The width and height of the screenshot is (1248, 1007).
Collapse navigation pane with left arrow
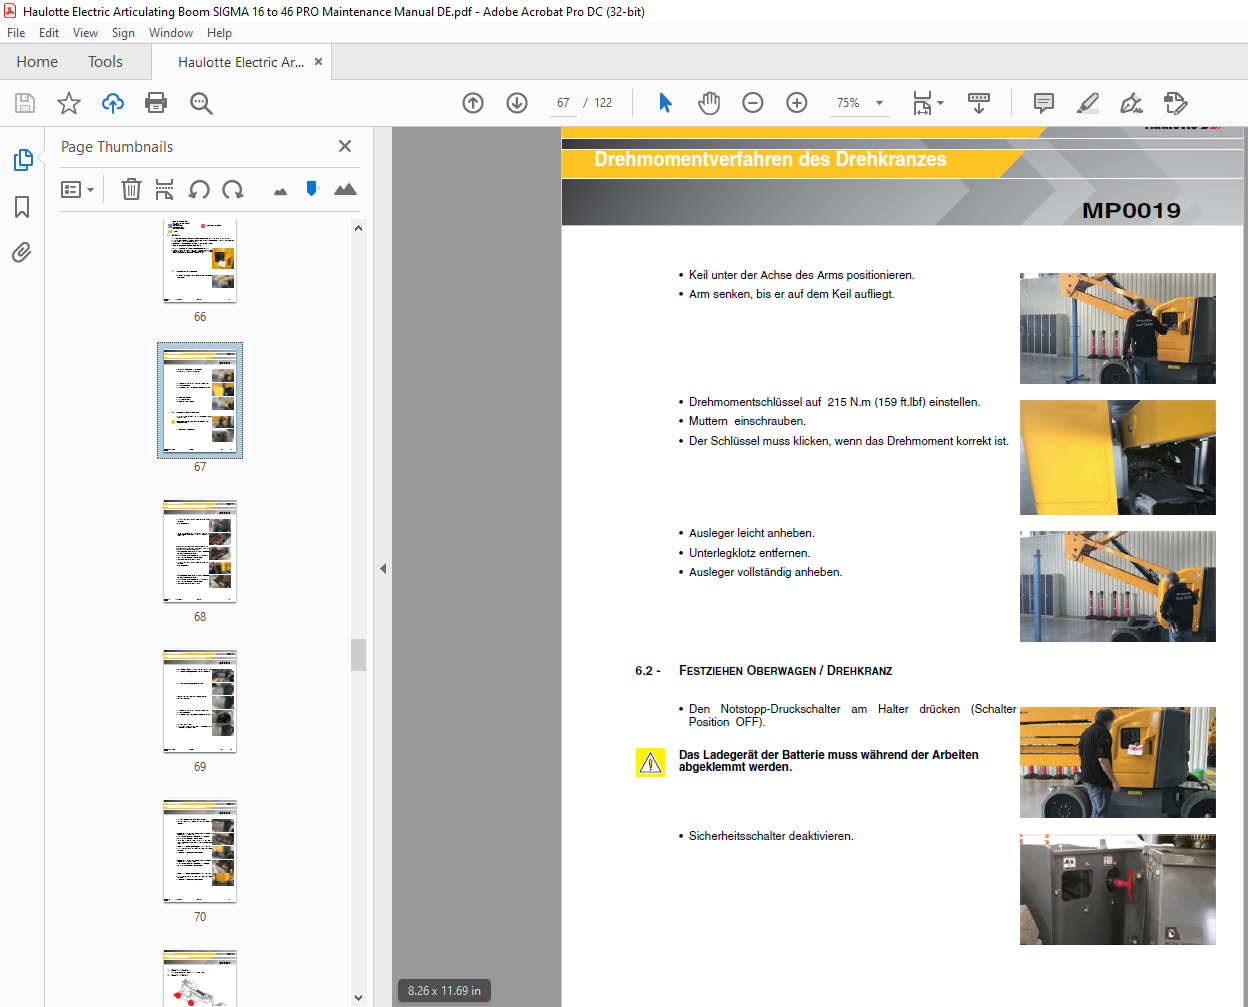(x=383, y=568)
